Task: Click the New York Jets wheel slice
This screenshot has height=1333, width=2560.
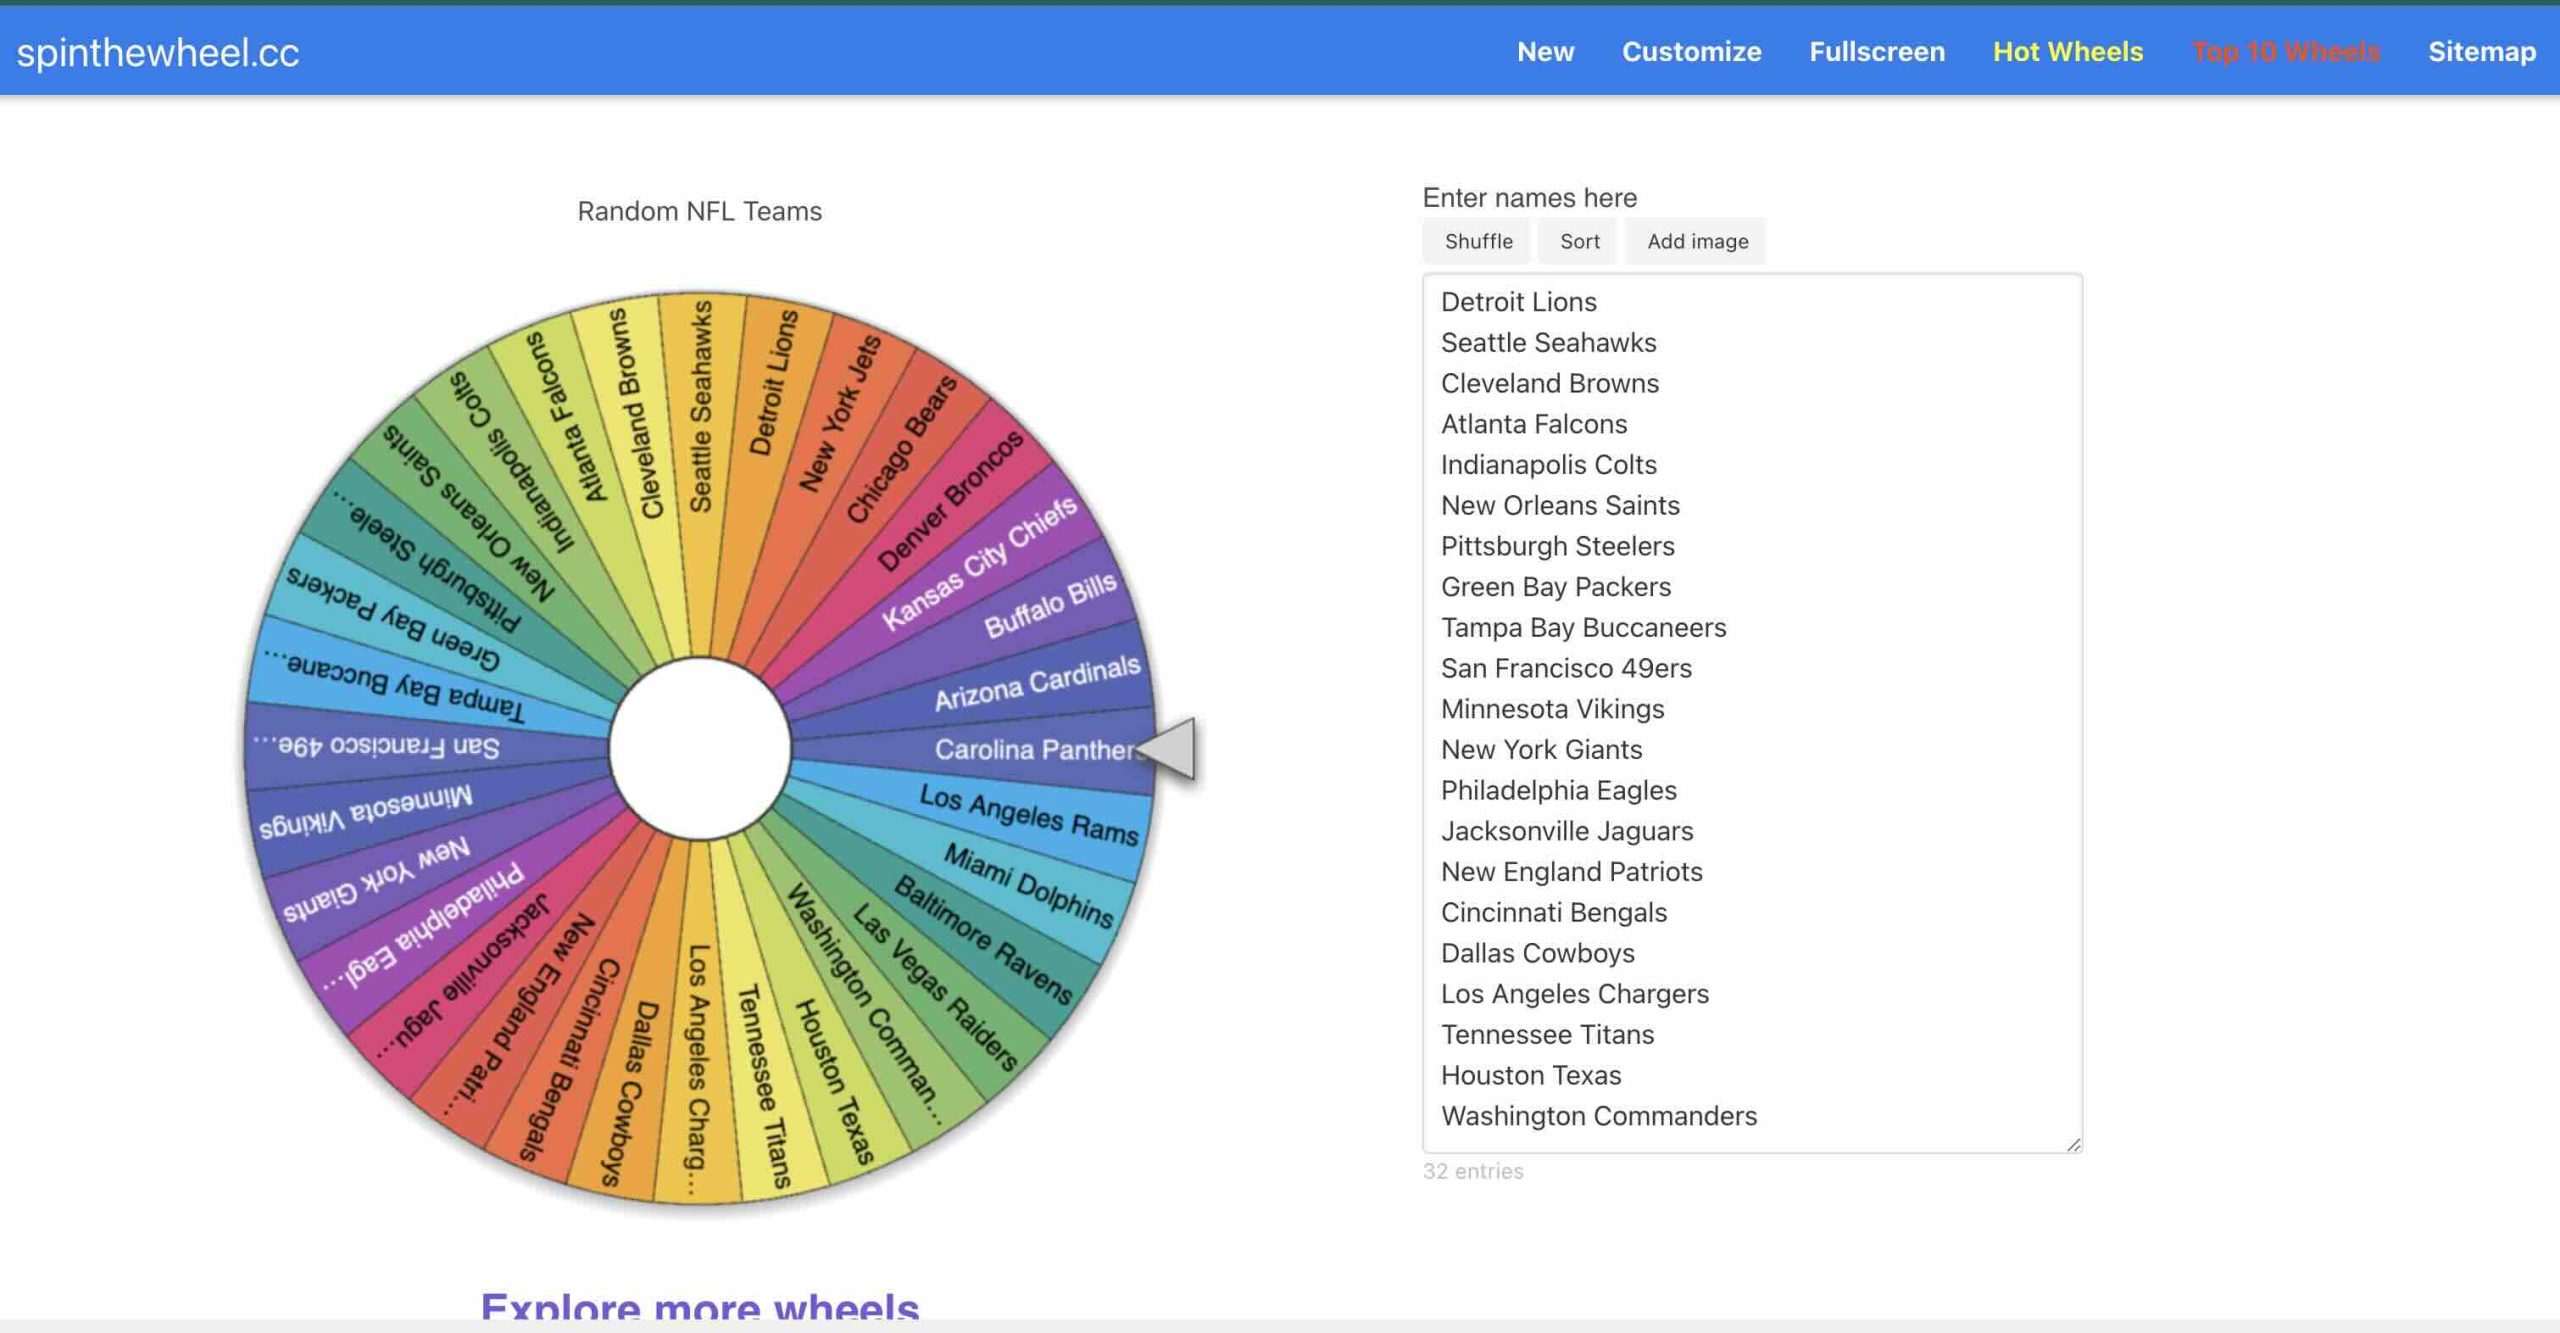Action: click(840, 413)
